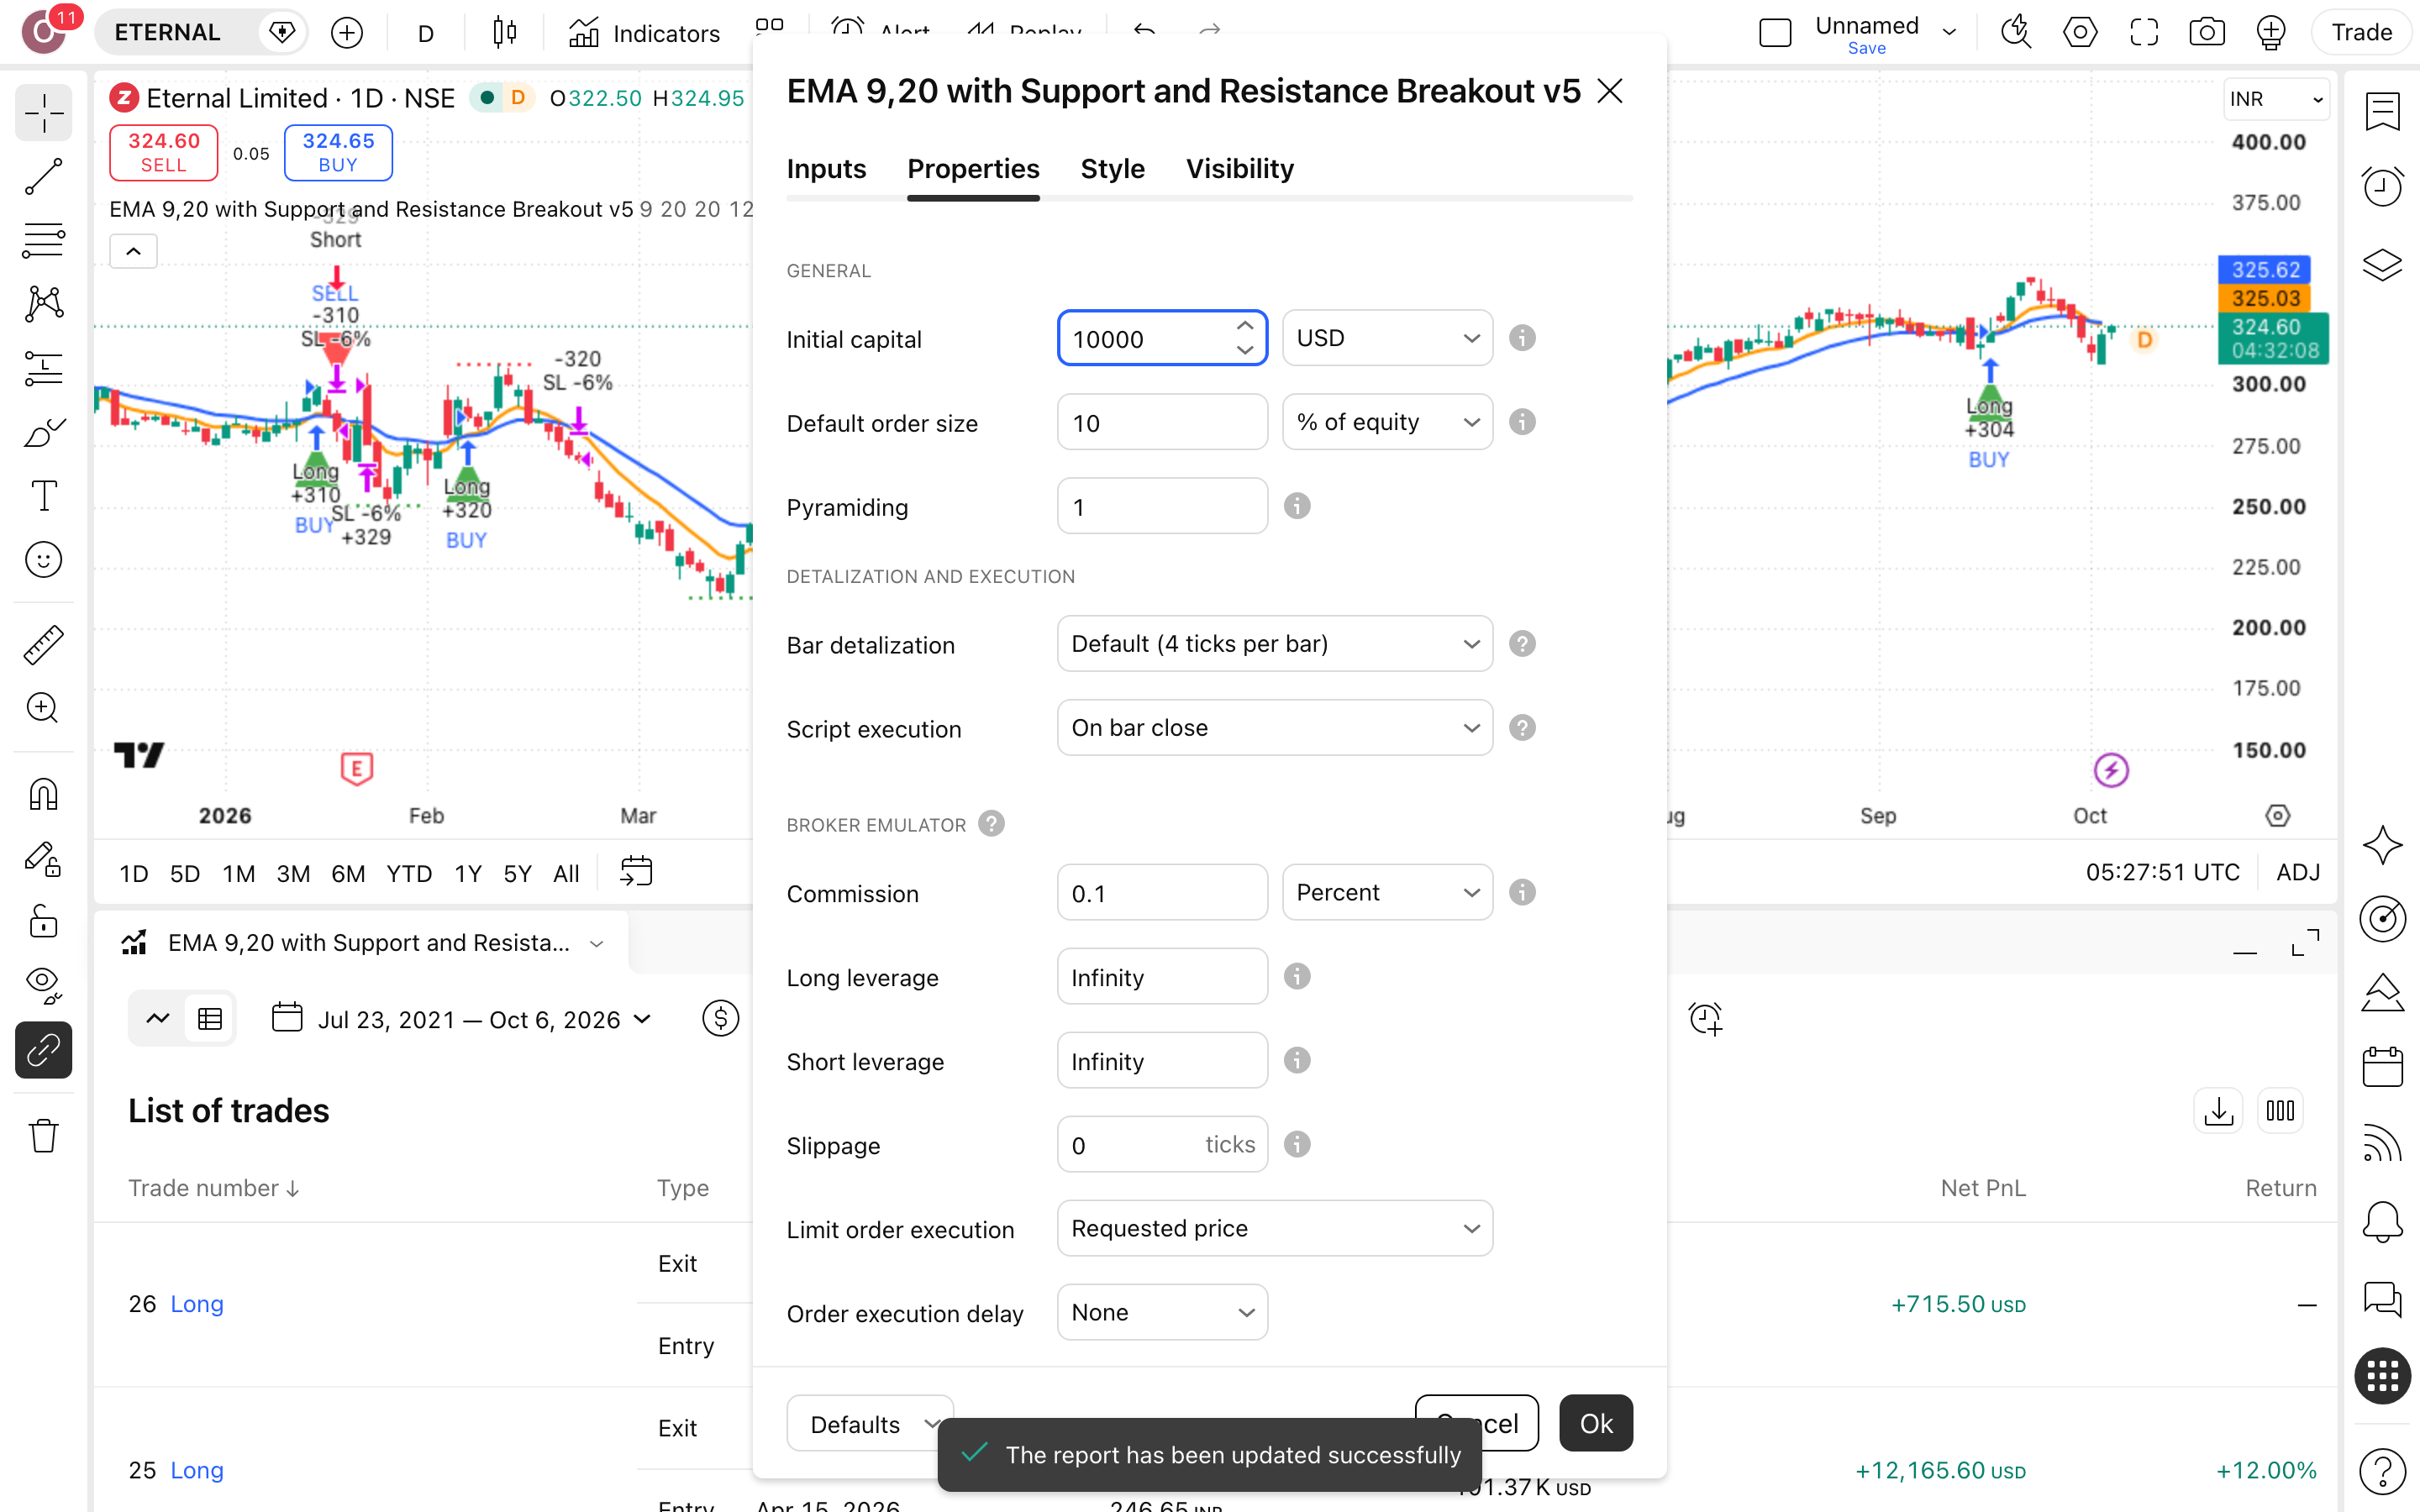
Task: Select the trend line drawing tool
Action: click(43, 177)
